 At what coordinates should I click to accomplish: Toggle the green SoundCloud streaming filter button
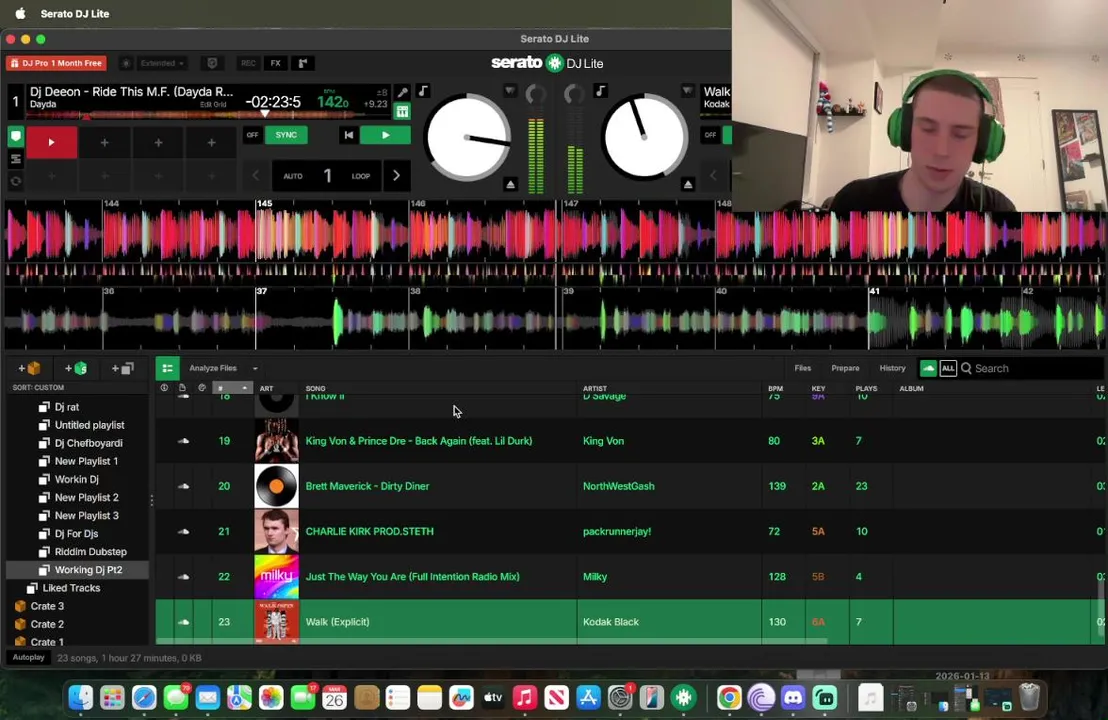pyautogui.click(x=929, y=368)
